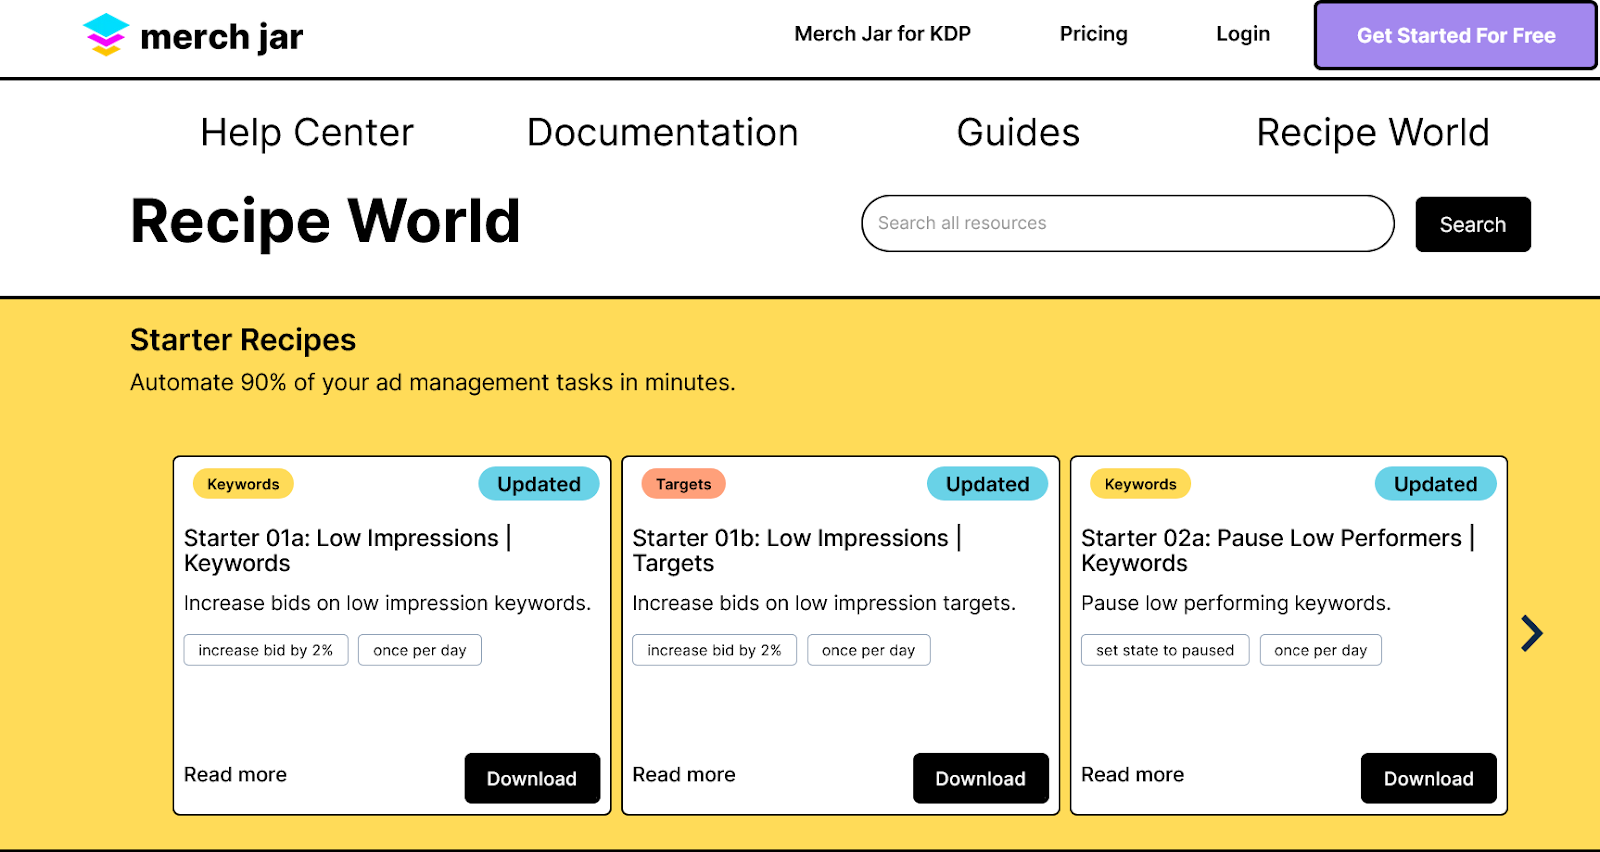Click 'once per day' chip on Starter 01a
Image resolution: width=1600 pixels, height=852 pixels.
(420, 650)
